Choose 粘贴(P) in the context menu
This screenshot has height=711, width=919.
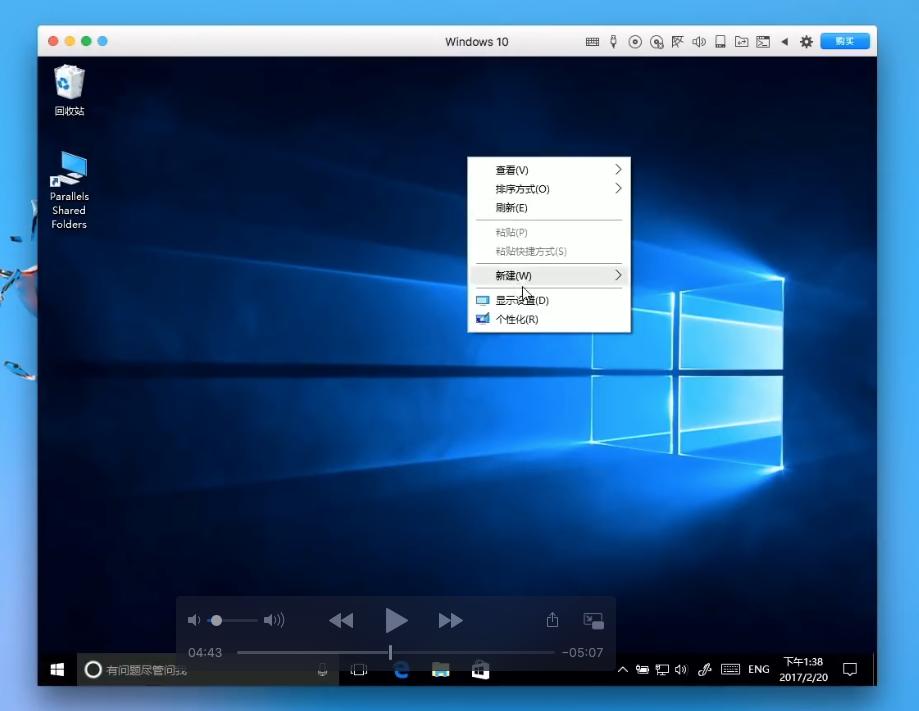point(549,232)
